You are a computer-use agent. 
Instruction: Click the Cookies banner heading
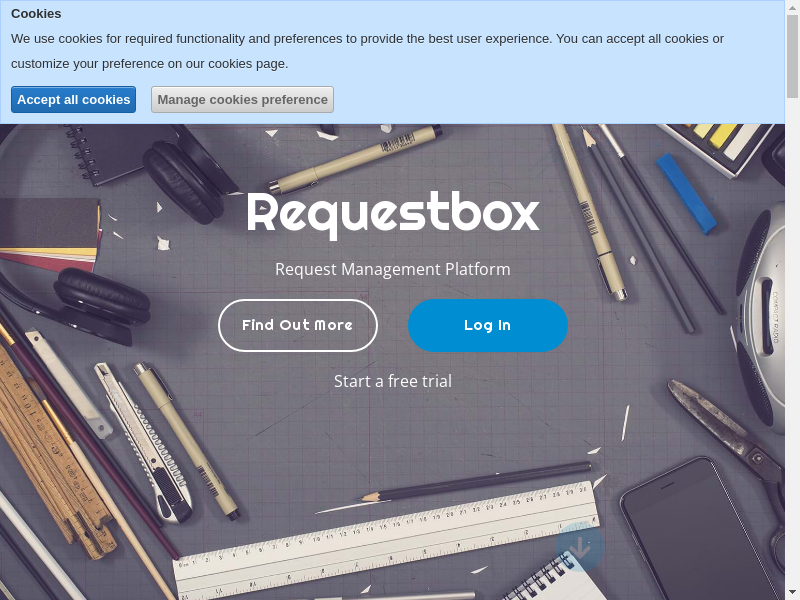[36, 14]
